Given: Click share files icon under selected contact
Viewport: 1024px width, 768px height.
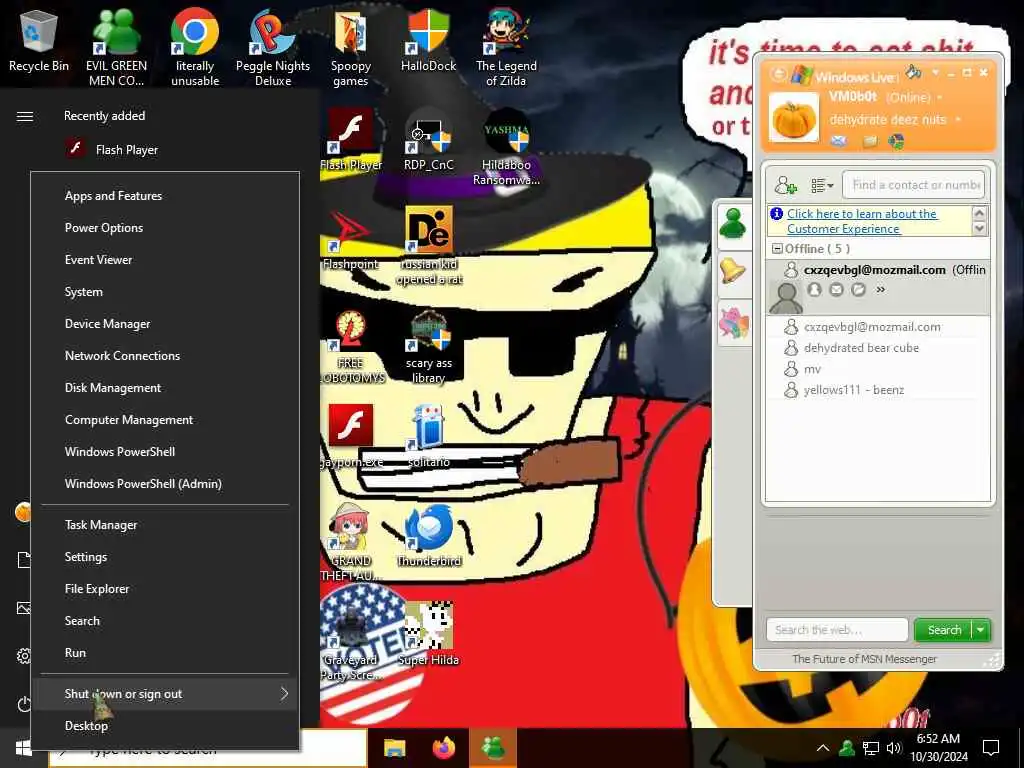Looking at the screenshot, I should (x=858, y=290).
